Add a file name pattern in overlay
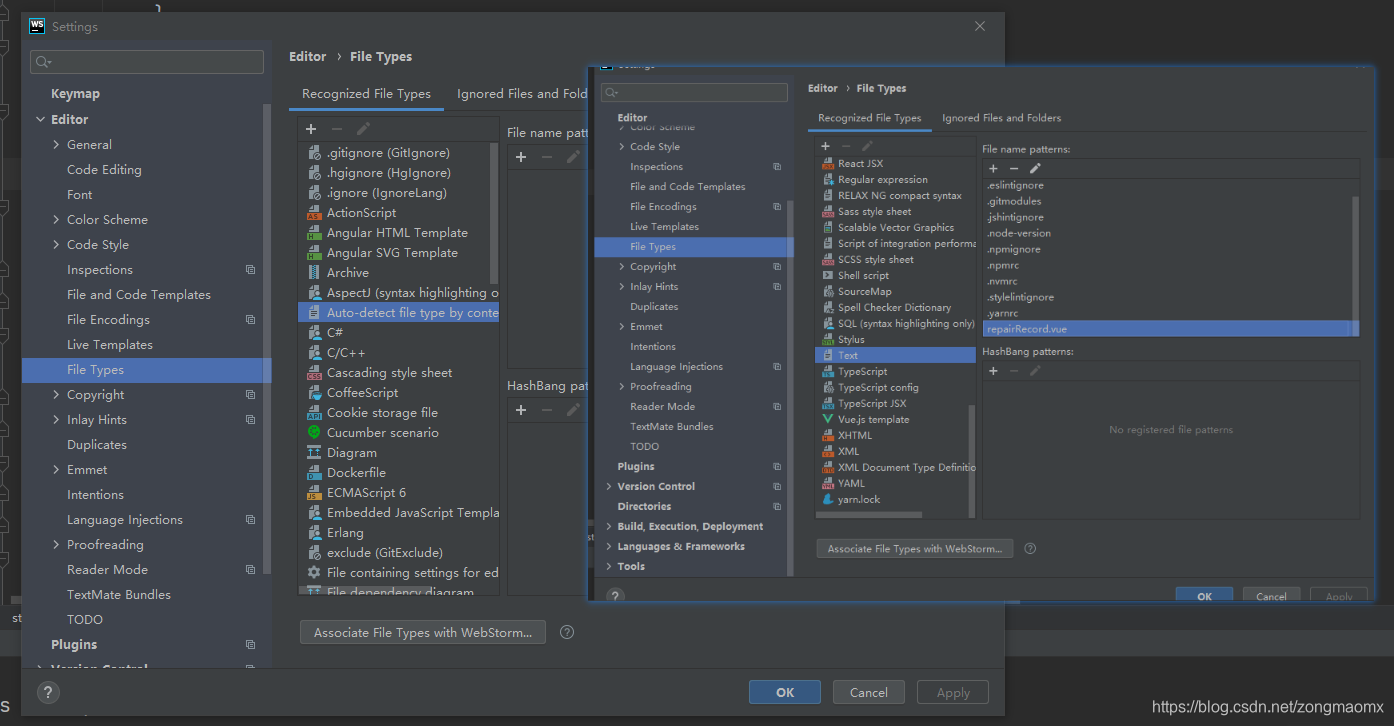1394x726 pixels. 993,169
